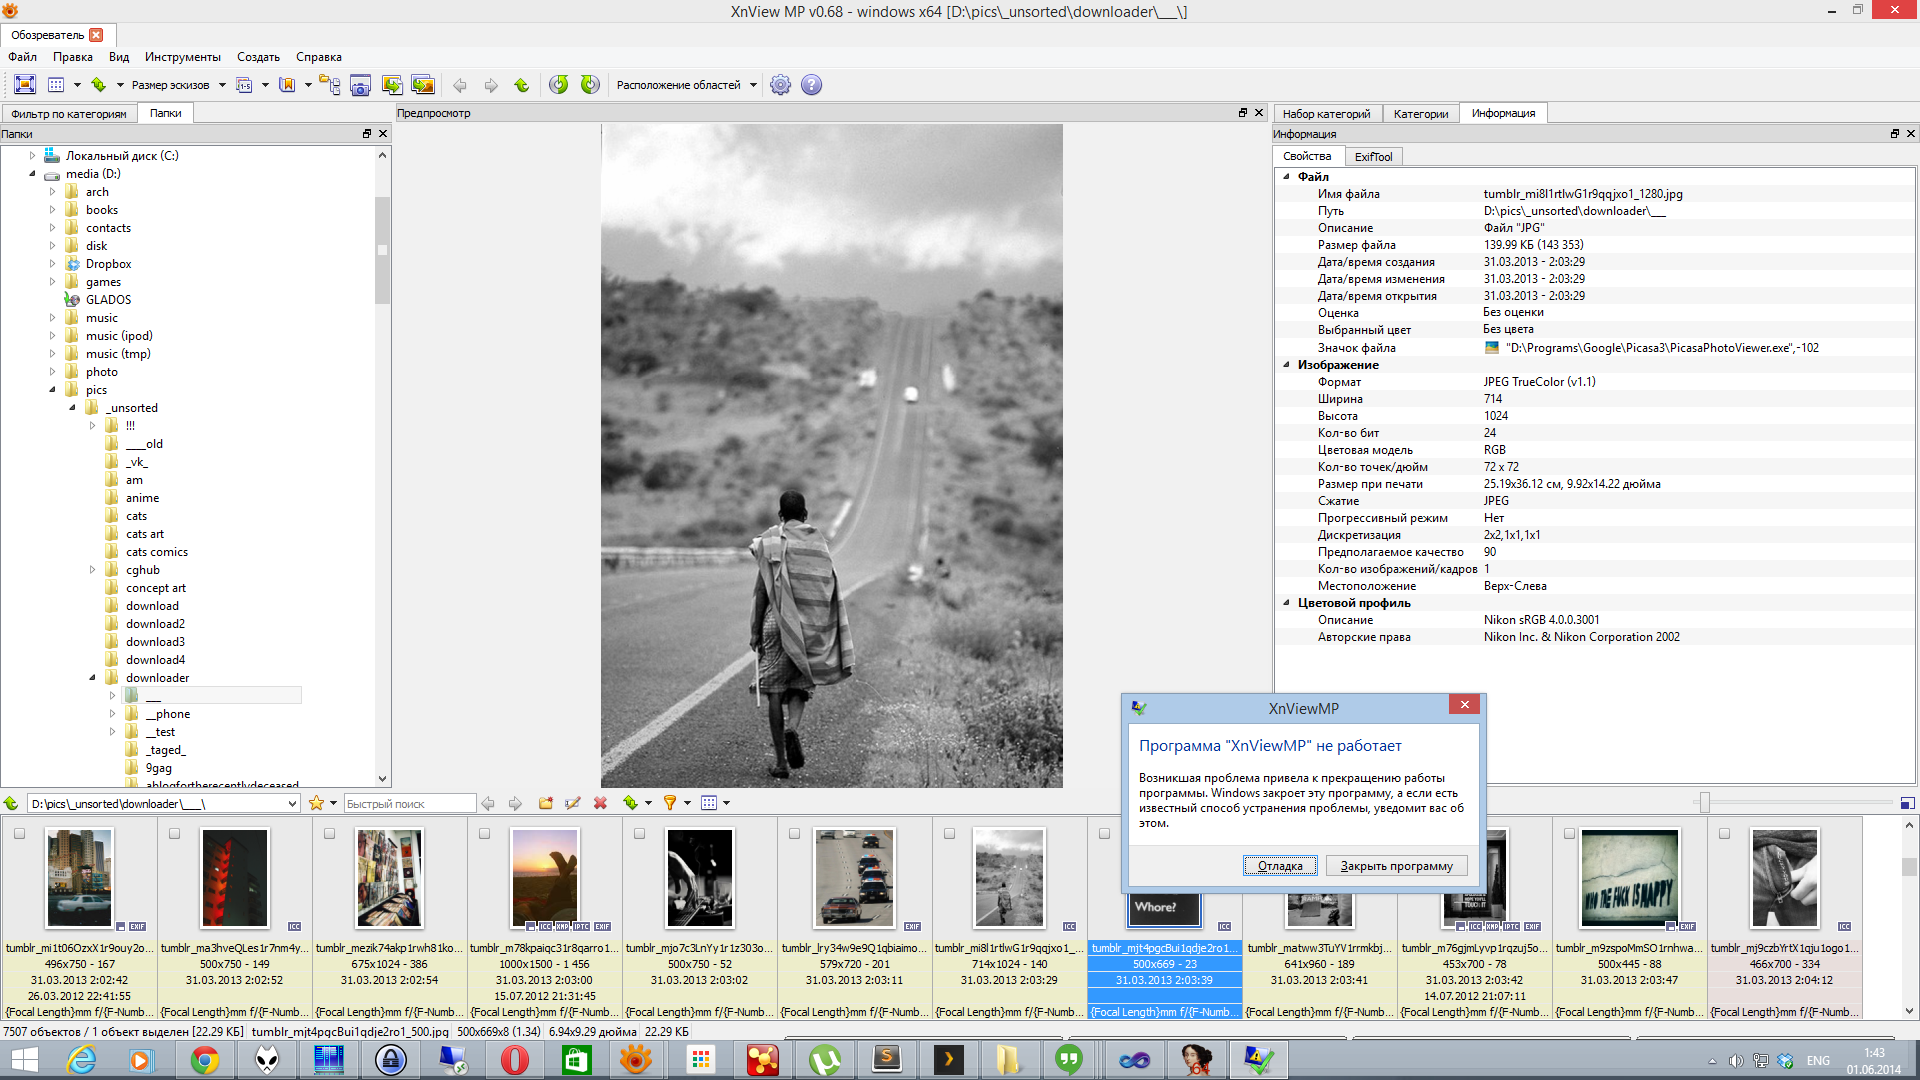
Task: Click the orange filter funnel icon
Action: coord(670,803)
